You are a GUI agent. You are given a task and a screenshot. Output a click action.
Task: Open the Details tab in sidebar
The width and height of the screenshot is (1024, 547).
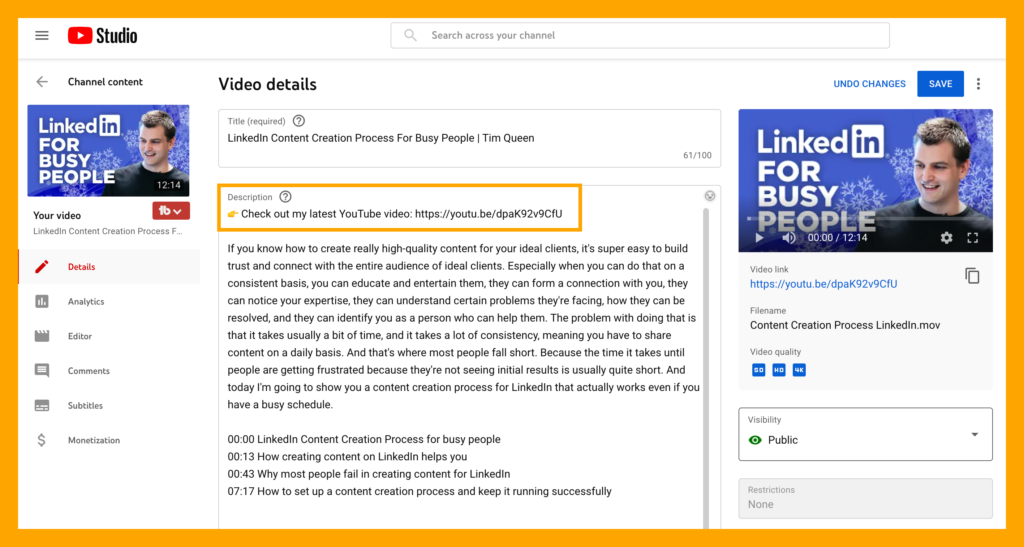point(109,266)
